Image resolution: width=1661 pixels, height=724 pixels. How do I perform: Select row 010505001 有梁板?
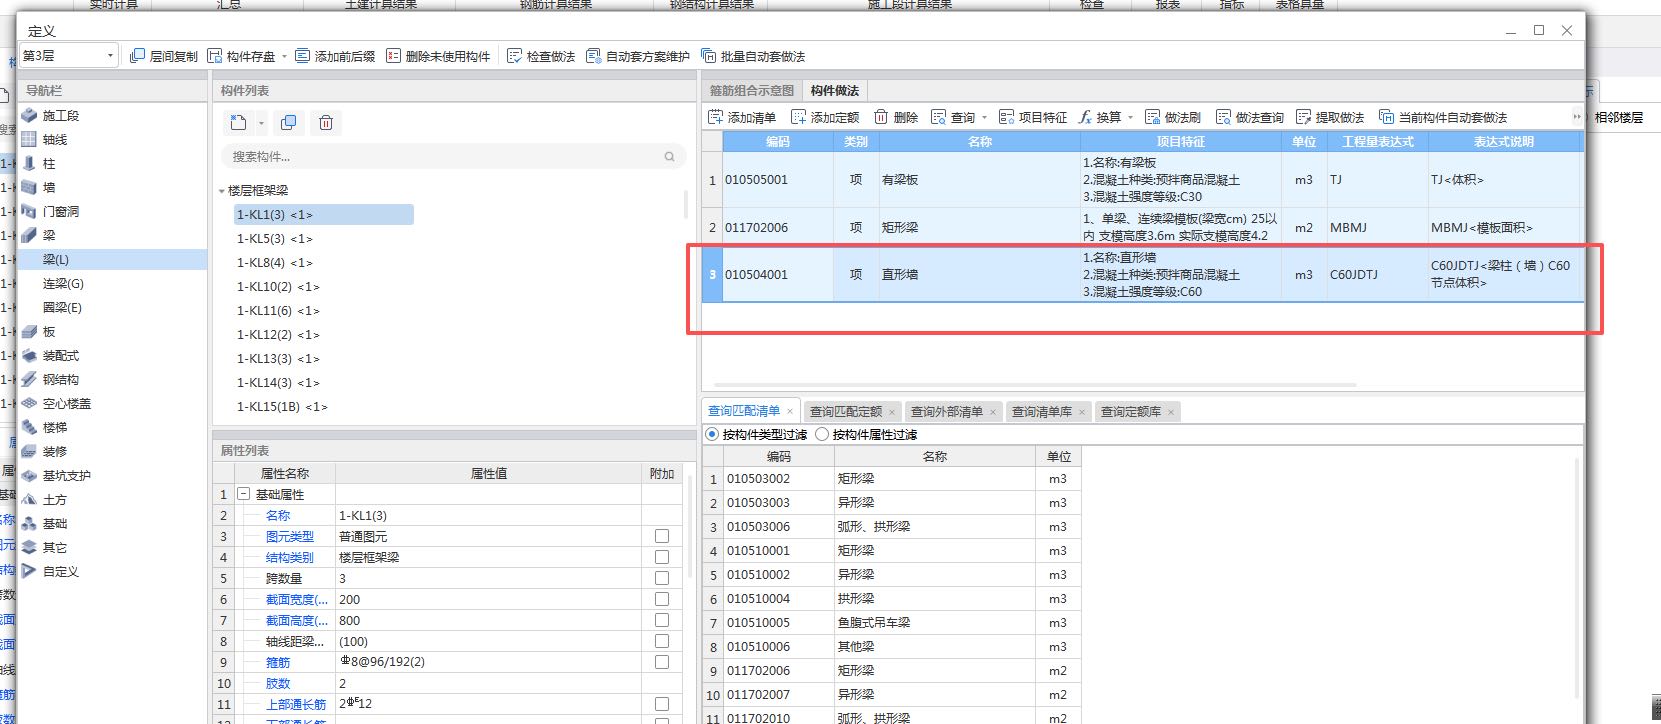pos(1143,180)
